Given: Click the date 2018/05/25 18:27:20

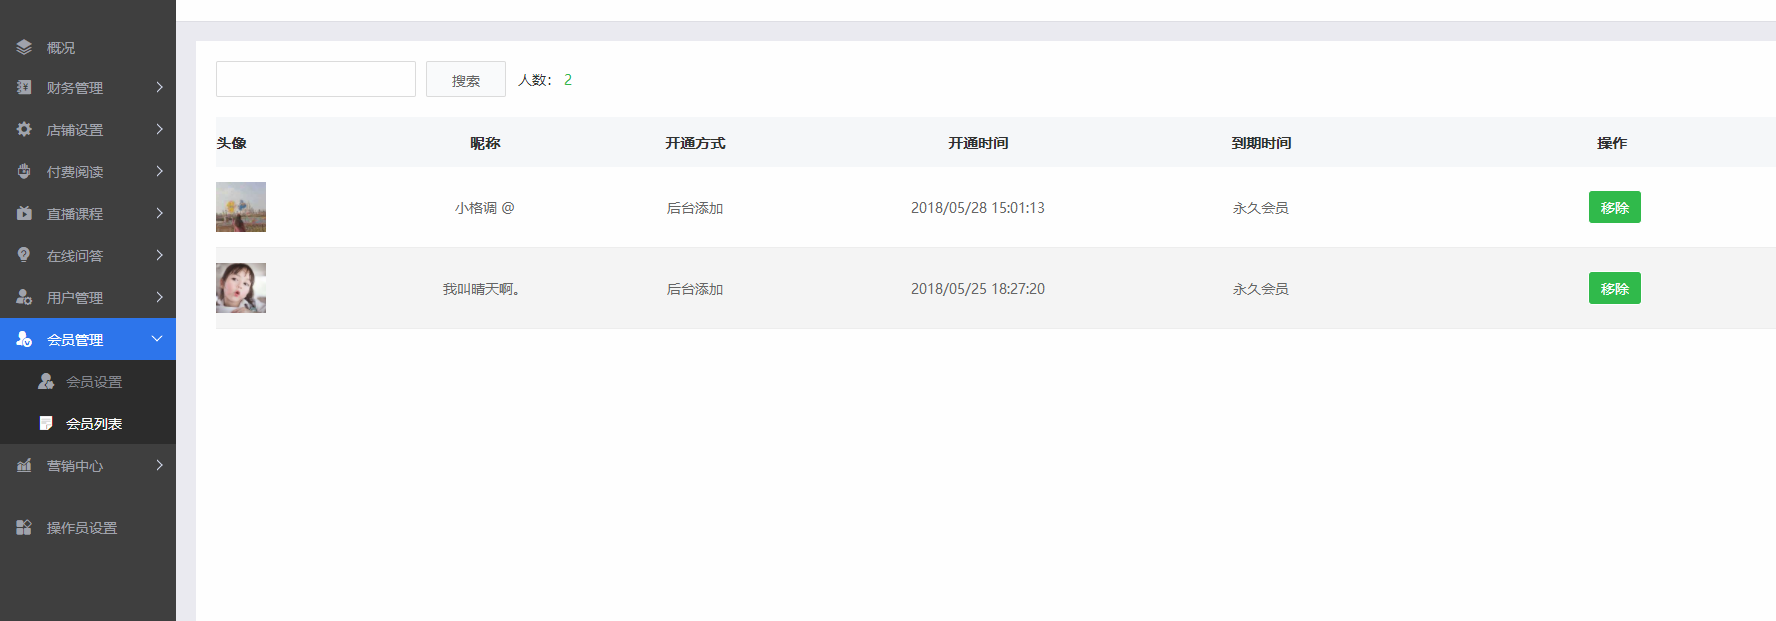Looking at the screenshot, I should (978, 289).
